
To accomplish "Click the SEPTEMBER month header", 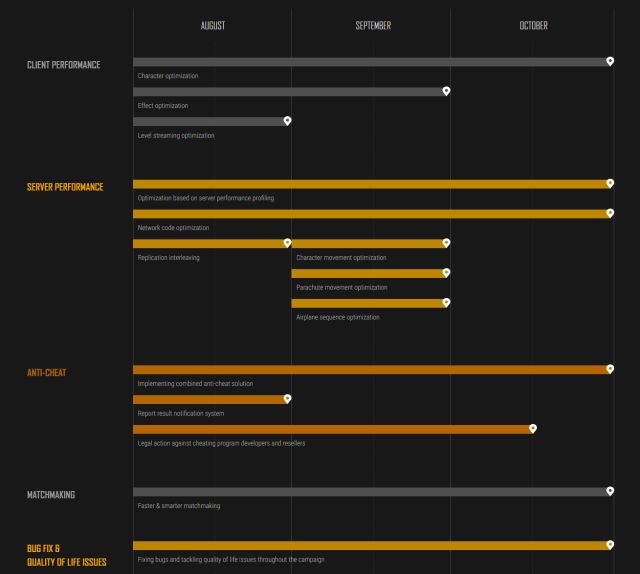I will point(373,26).
